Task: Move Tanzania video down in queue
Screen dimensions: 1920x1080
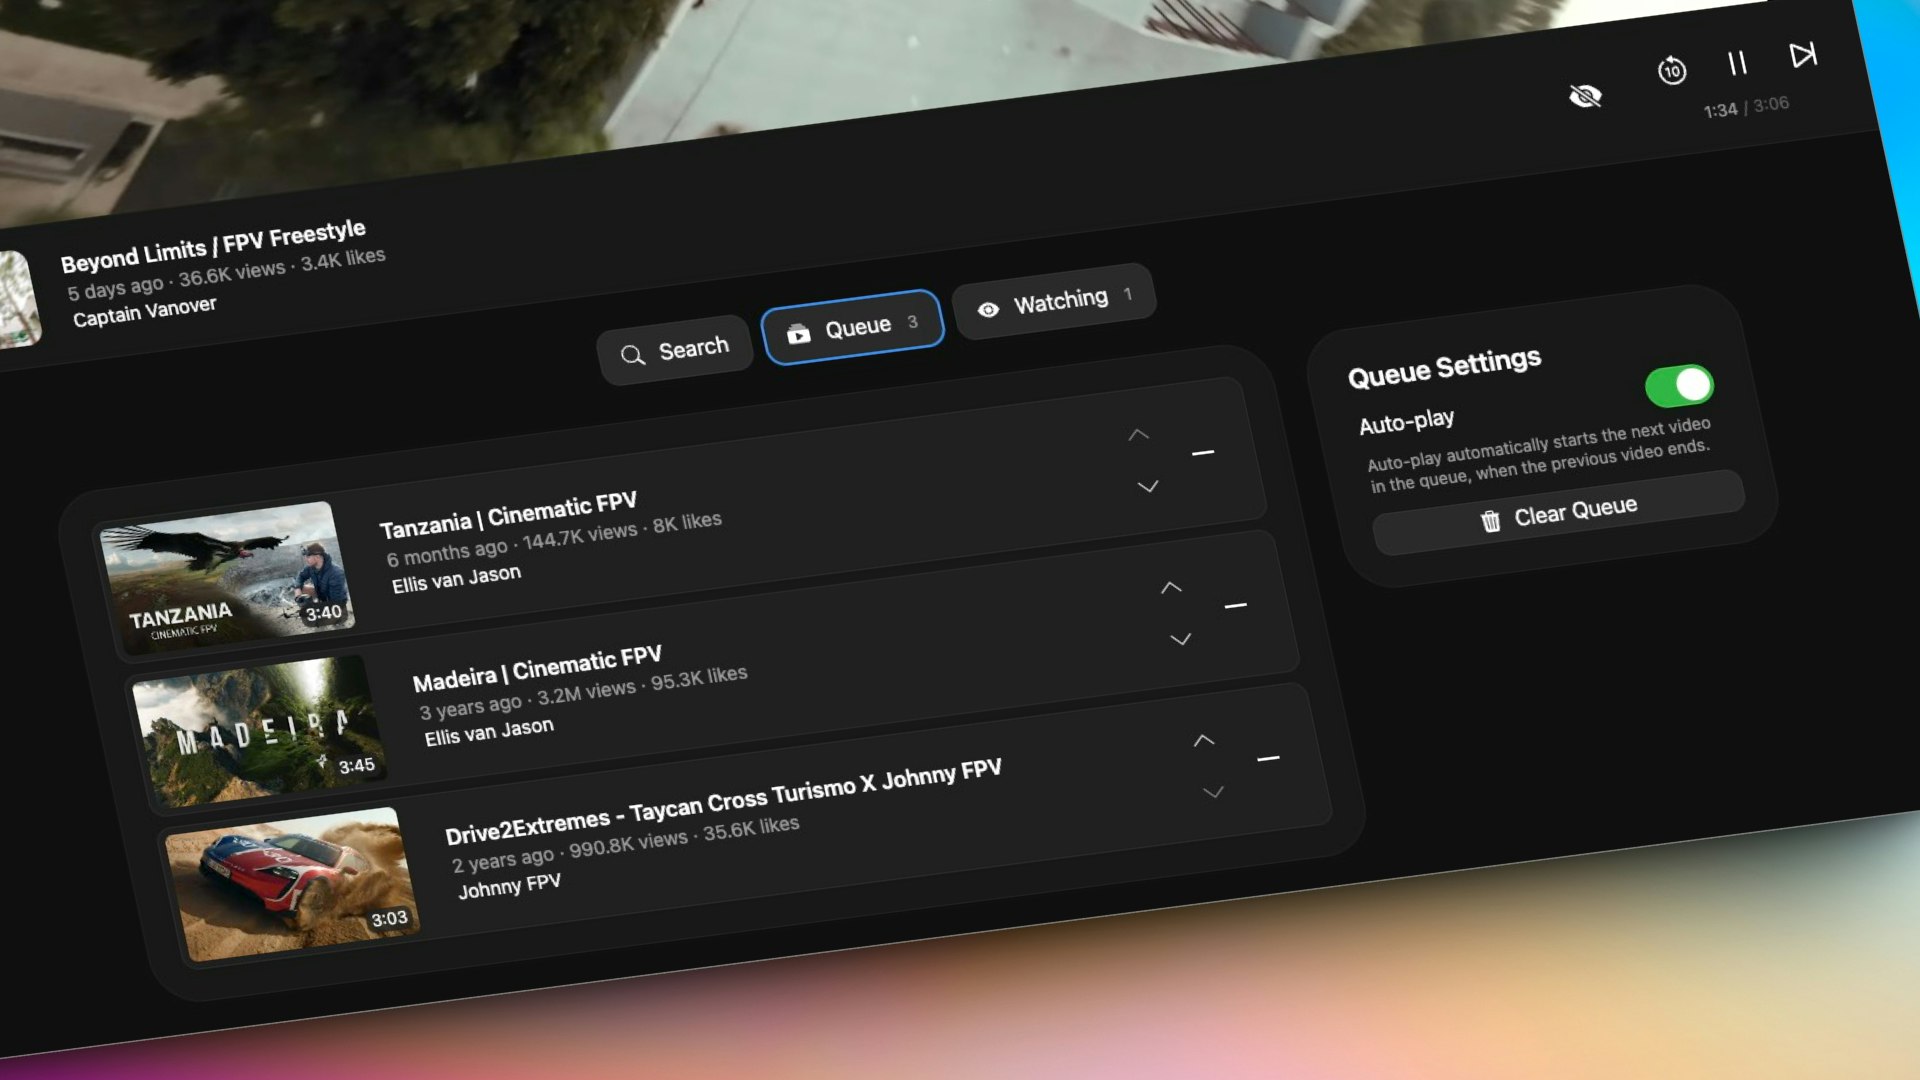Action: [1148, 487]
